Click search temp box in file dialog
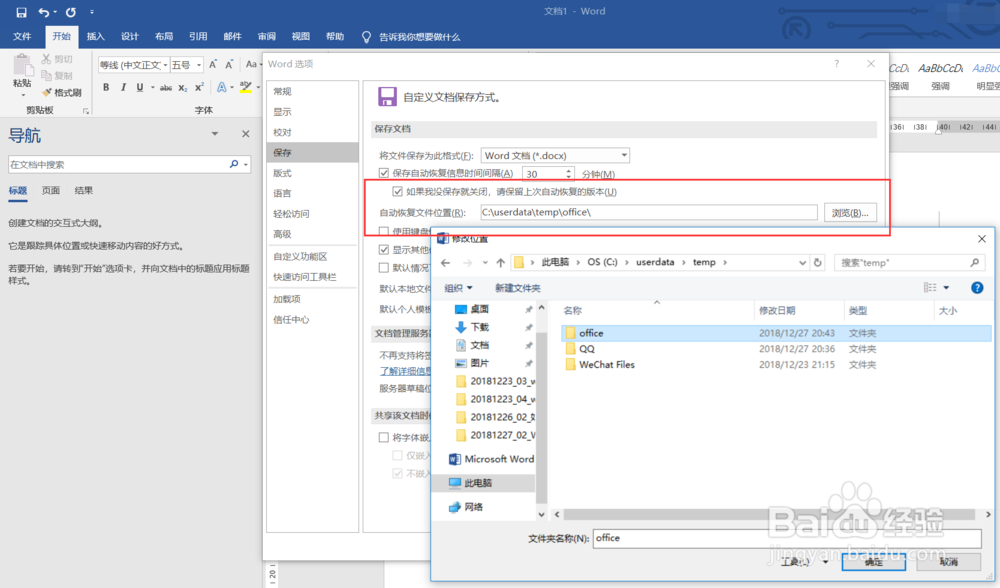1000x588 pixels. [909, 263]
